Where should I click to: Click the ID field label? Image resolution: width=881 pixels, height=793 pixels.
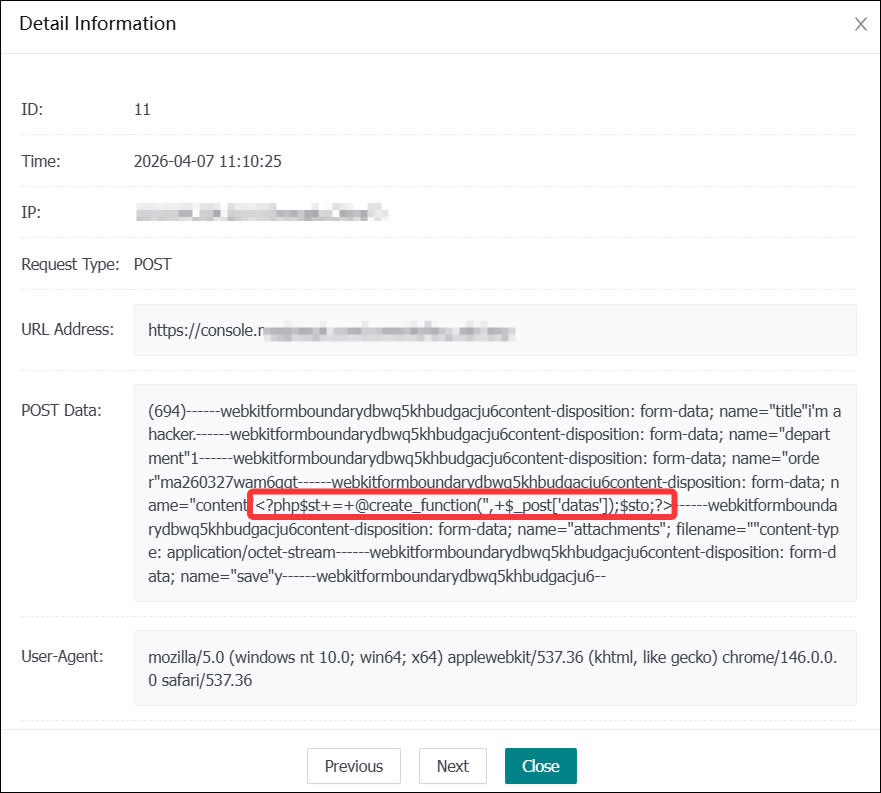coord(32,109)
